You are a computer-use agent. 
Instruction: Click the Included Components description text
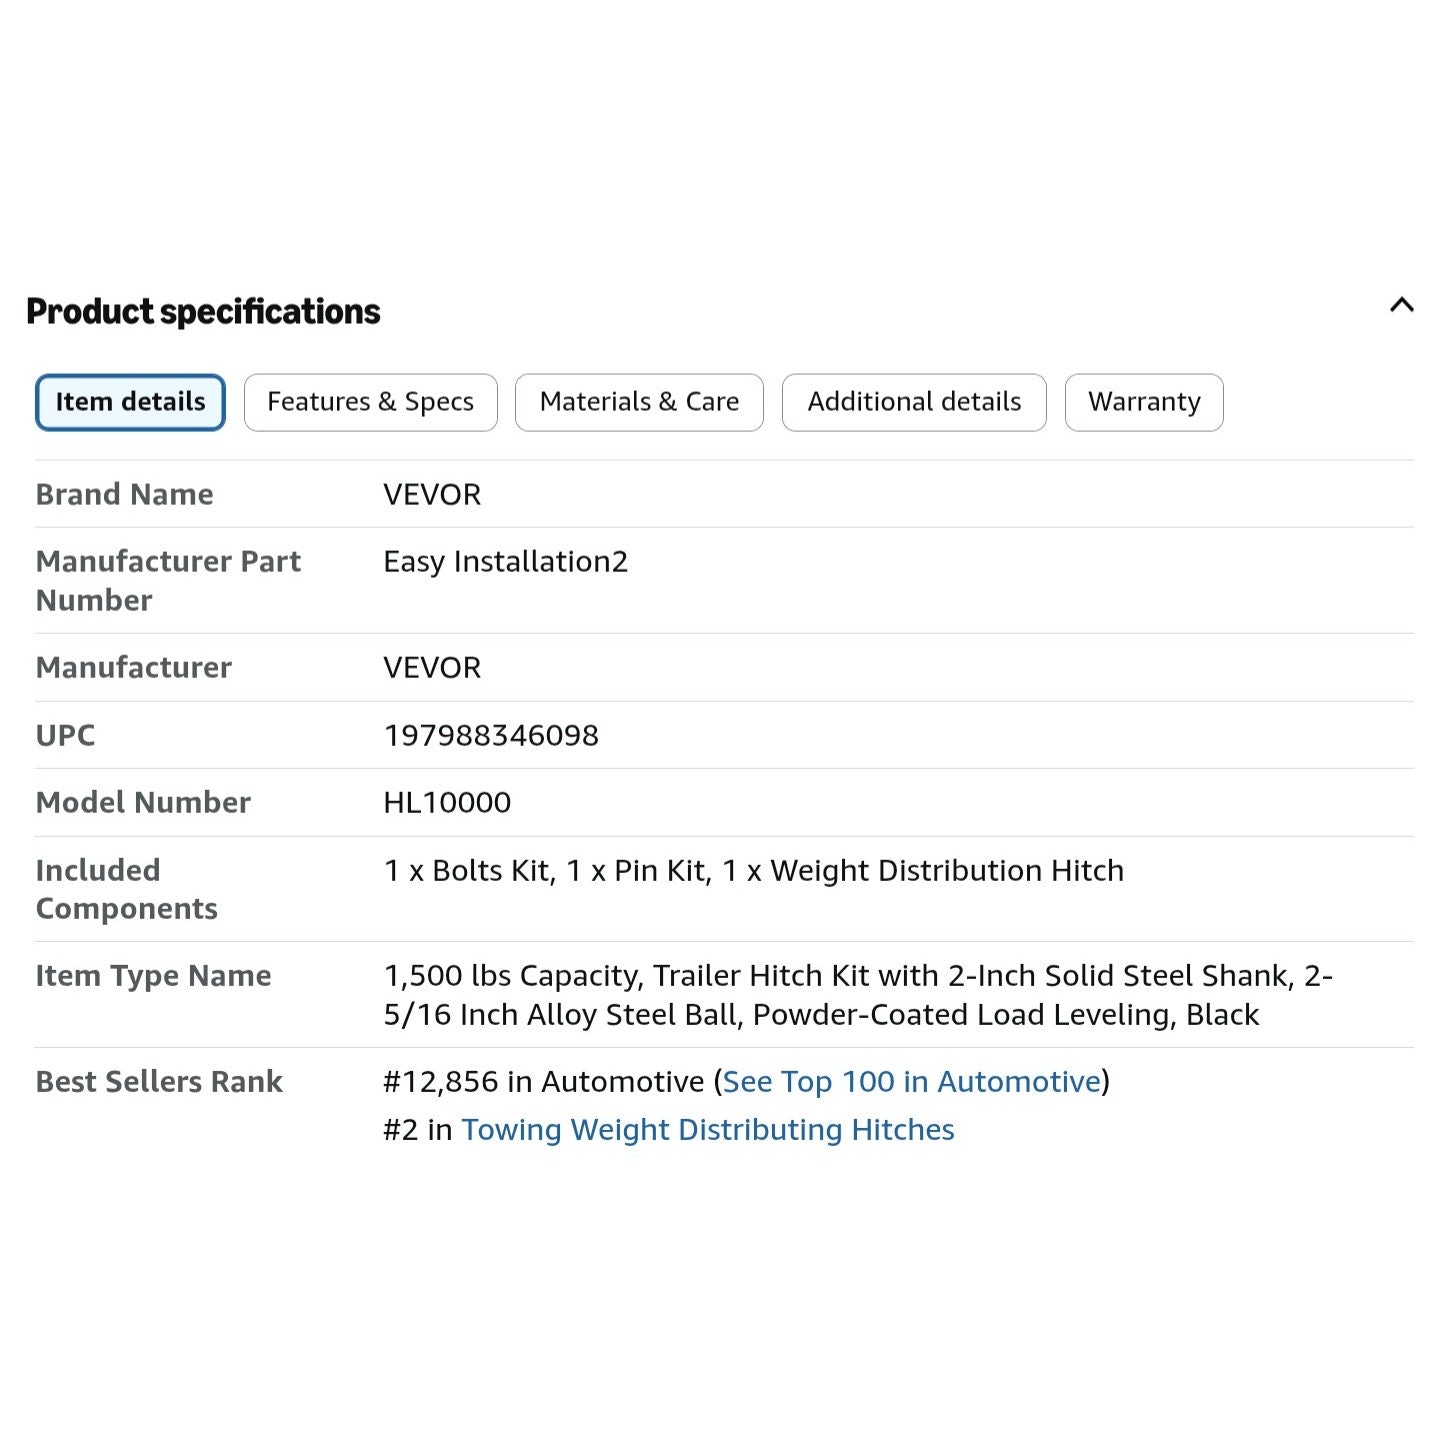tap(754, 870)
